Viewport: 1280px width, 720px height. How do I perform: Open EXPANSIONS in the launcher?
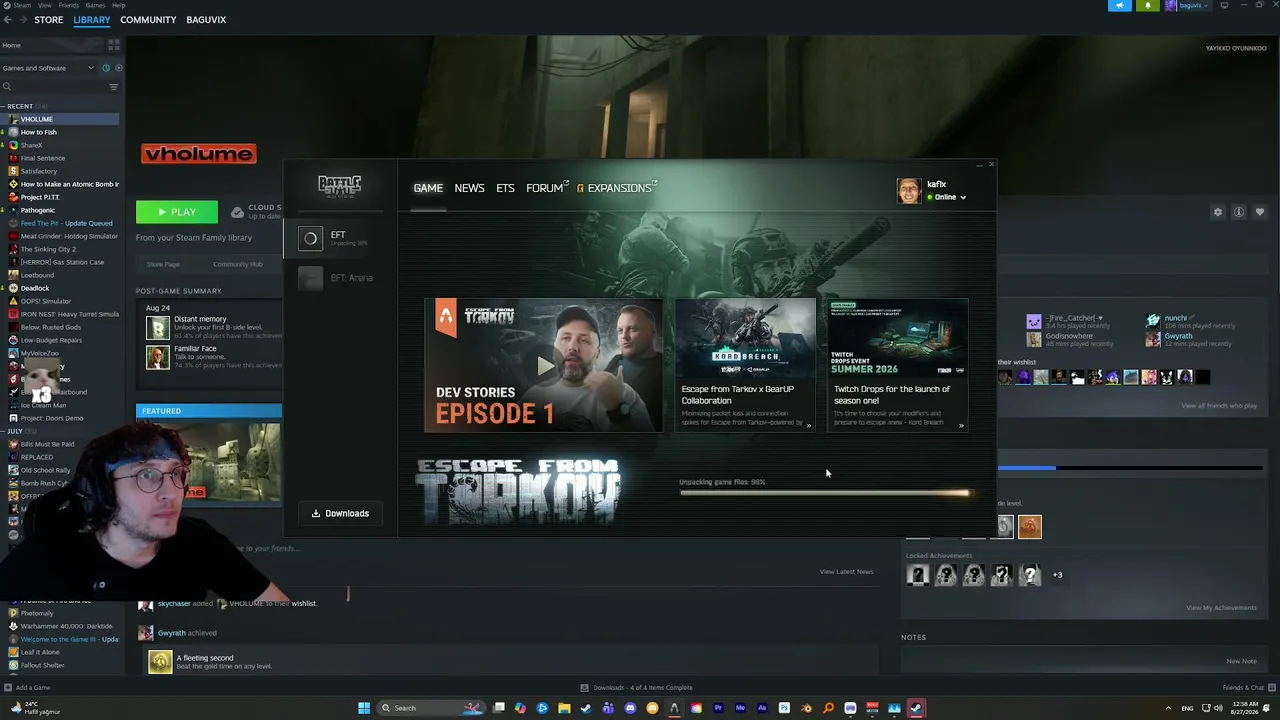pyautogui.click(x=618, y=188)
